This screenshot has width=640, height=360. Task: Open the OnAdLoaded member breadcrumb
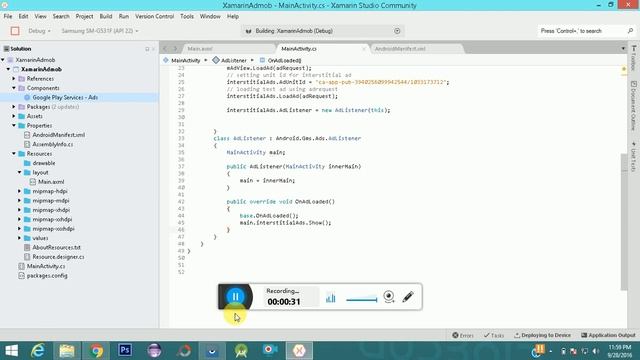tap(281, 60)
